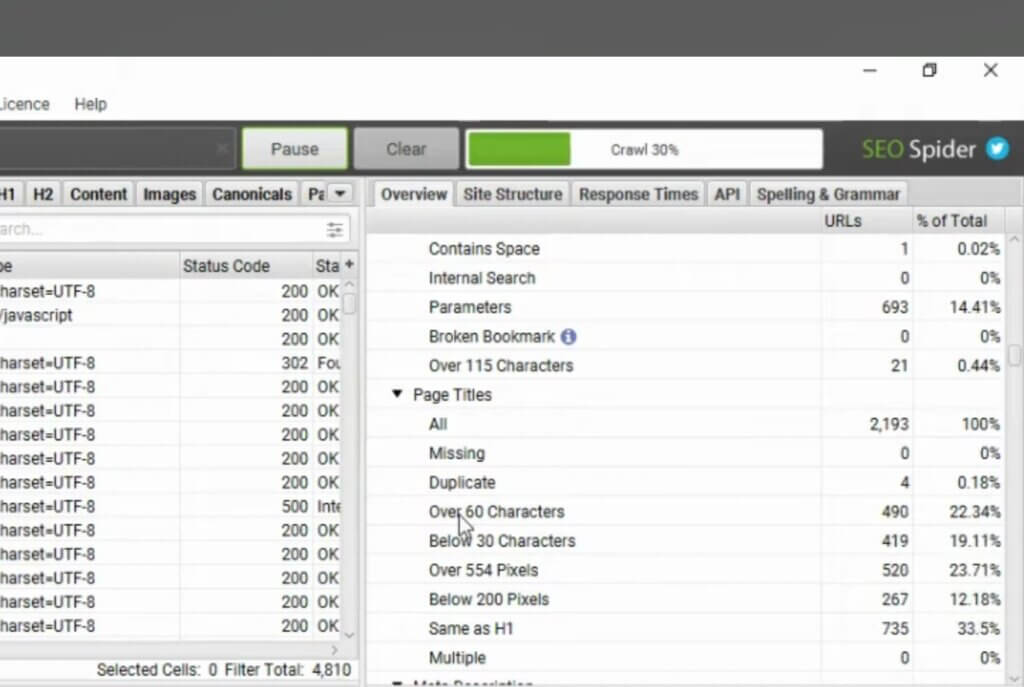Click the 2,193 URLs value
This screenshot has width=1024, height=687.
pos(889,424)
